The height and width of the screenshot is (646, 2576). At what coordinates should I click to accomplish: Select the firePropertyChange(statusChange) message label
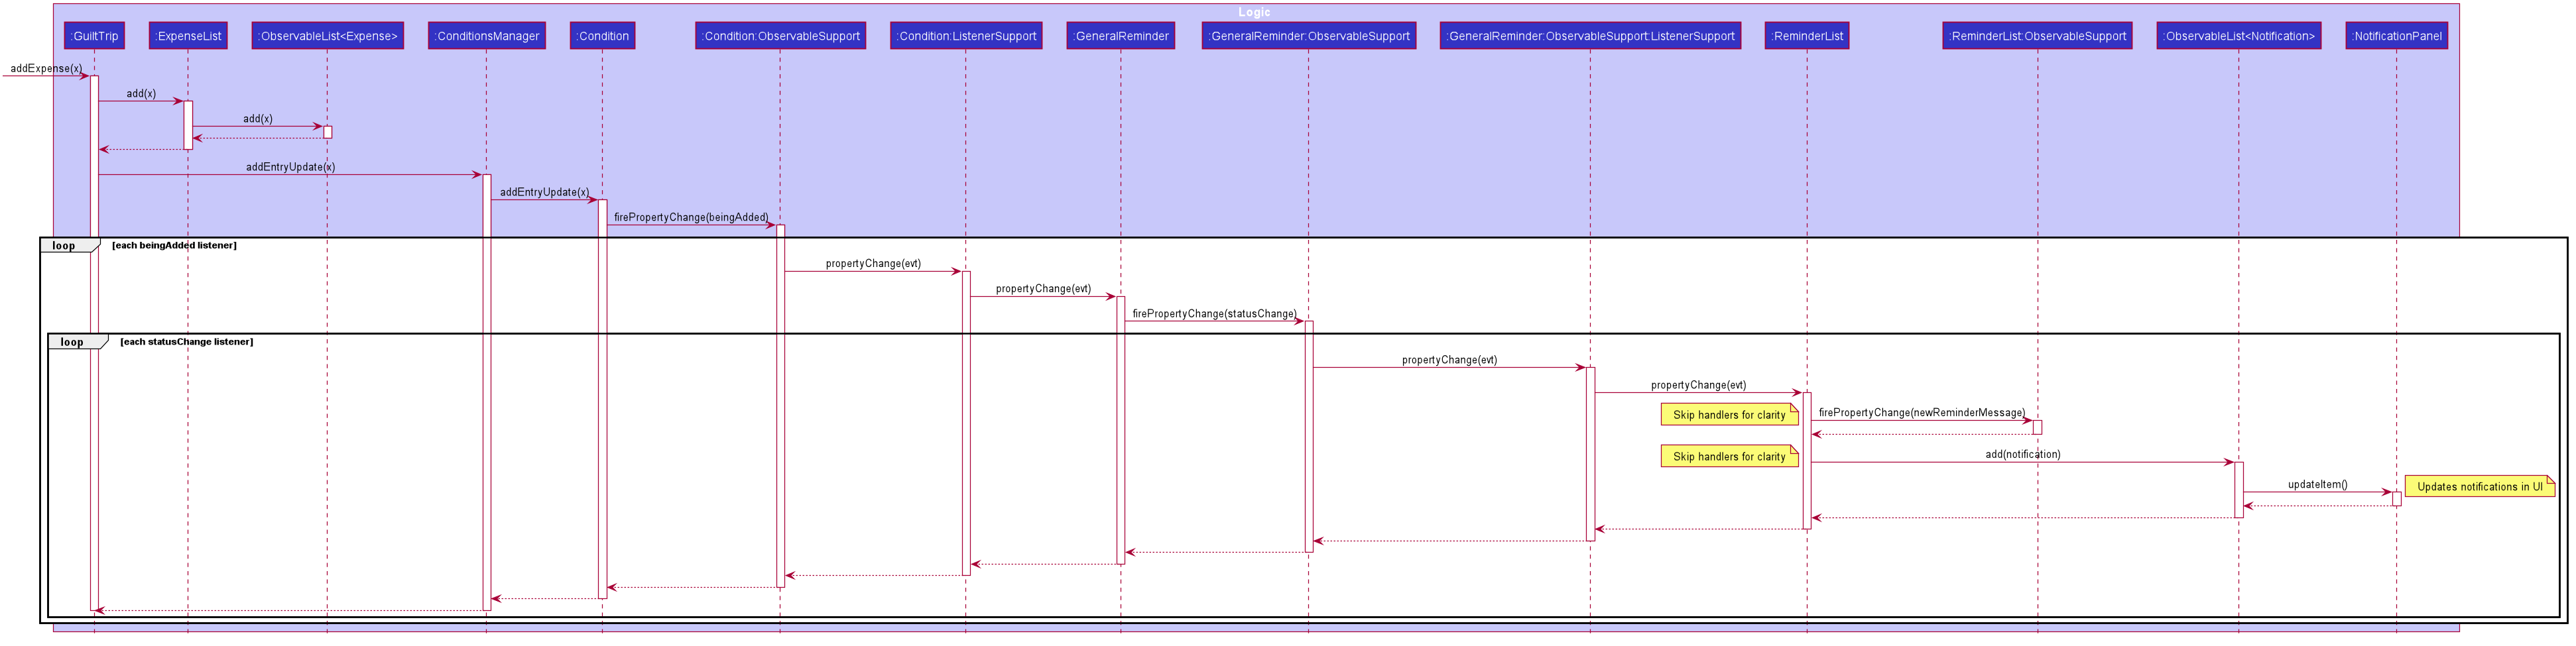point(1214,314)
